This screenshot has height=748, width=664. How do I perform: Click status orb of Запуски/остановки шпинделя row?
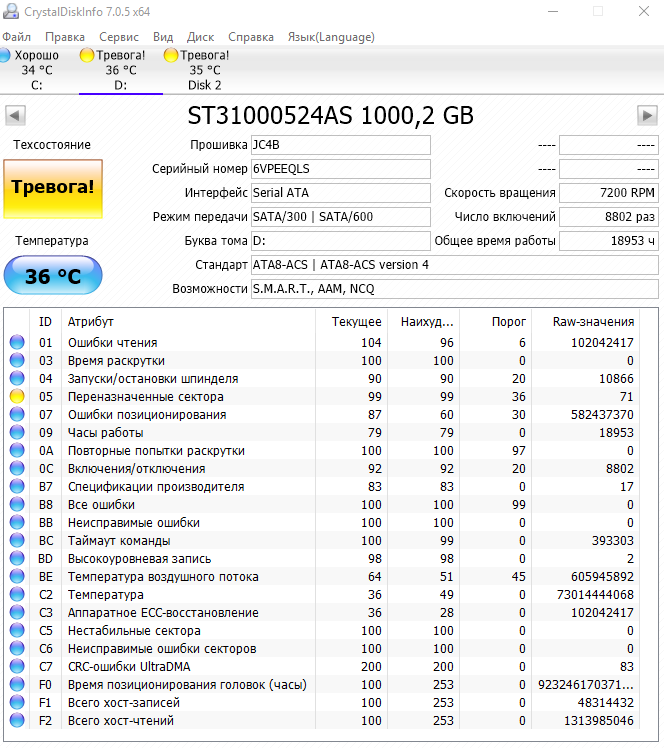[17, 378]
